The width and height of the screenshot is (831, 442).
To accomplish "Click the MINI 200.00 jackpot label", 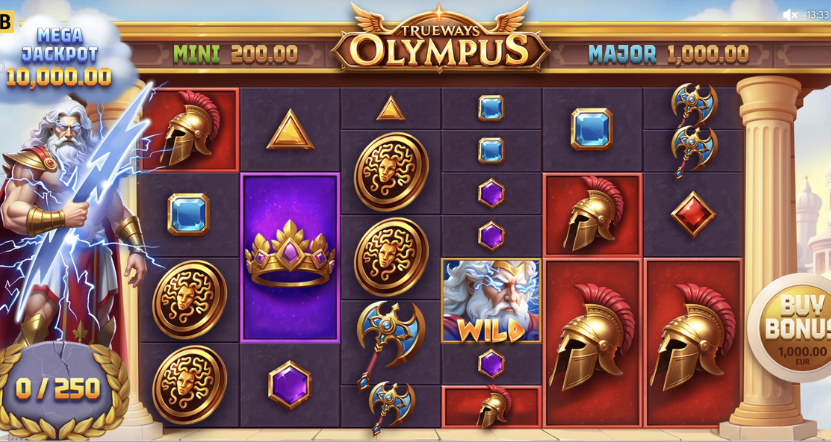I will click(235, 54).
